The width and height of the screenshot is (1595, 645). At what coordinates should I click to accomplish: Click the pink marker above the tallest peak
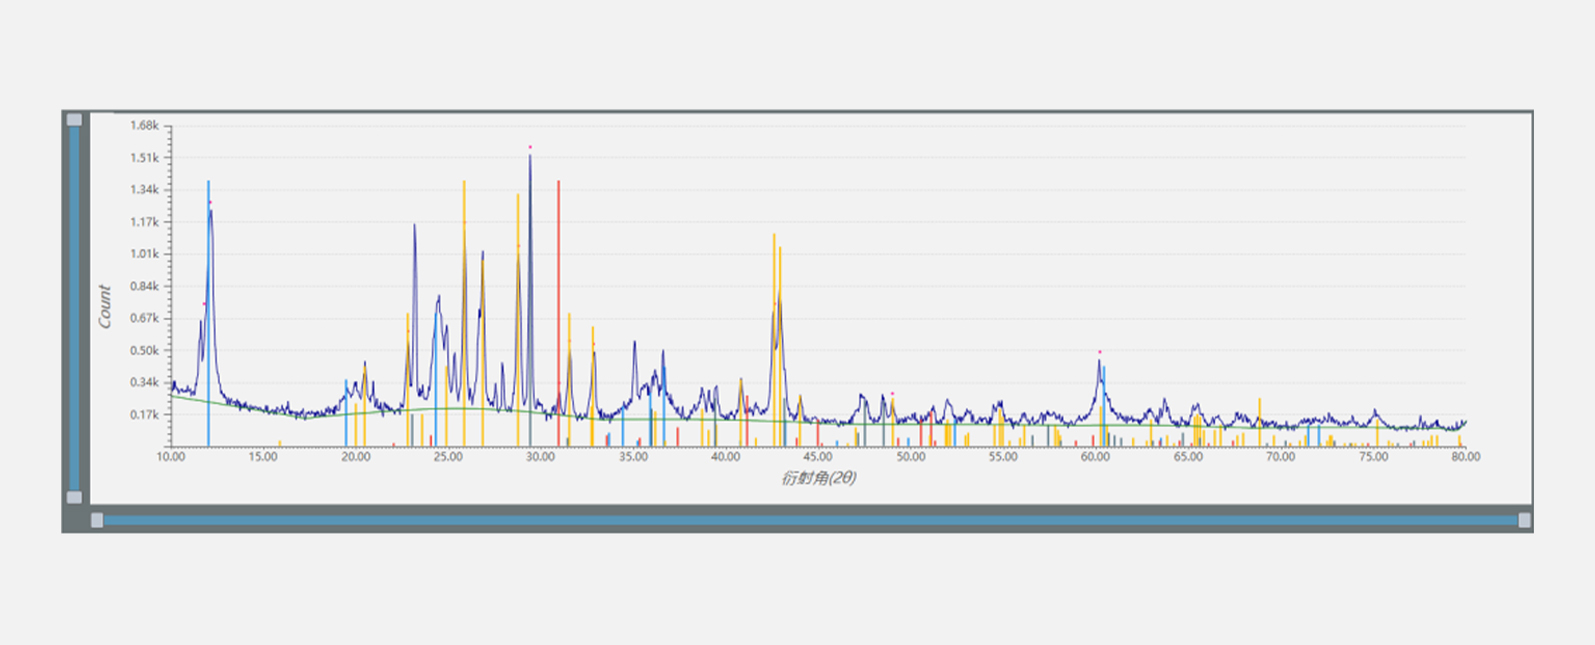pyautogui.click(x=530, y=148)
